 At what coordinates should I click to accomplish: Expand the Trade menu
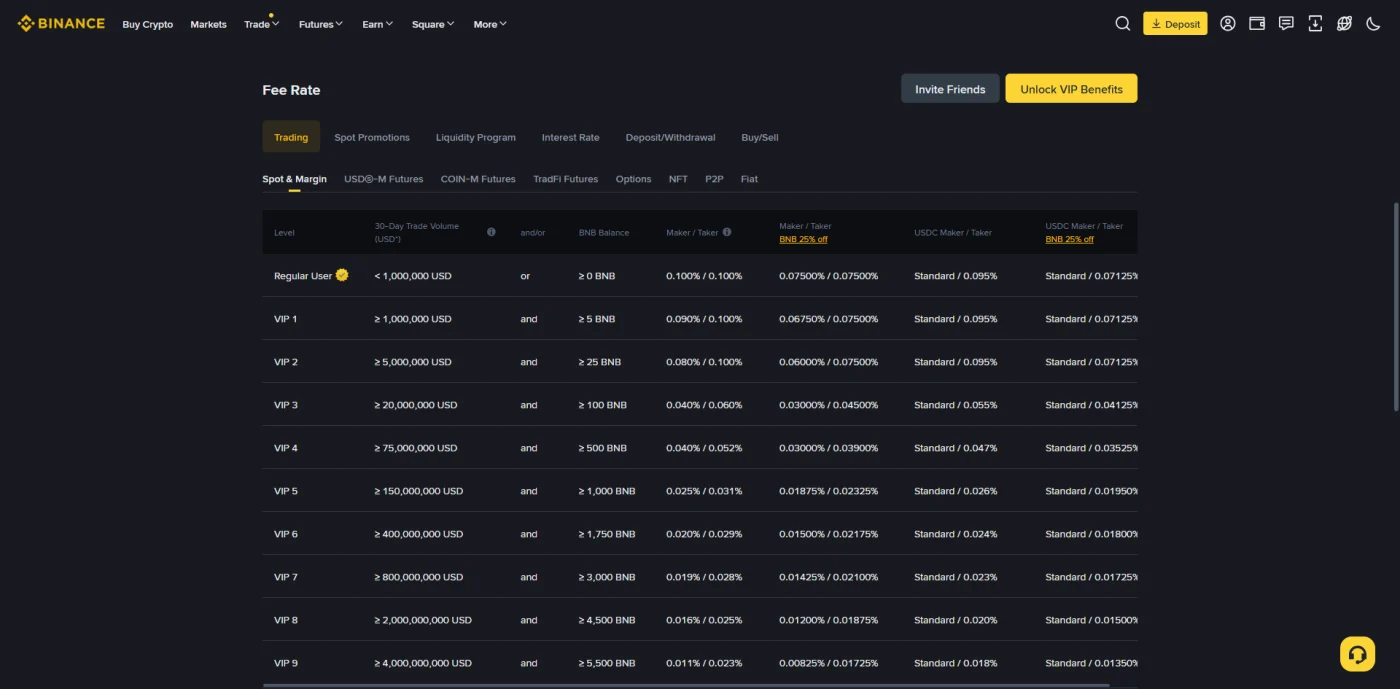[x=261, y=24]
